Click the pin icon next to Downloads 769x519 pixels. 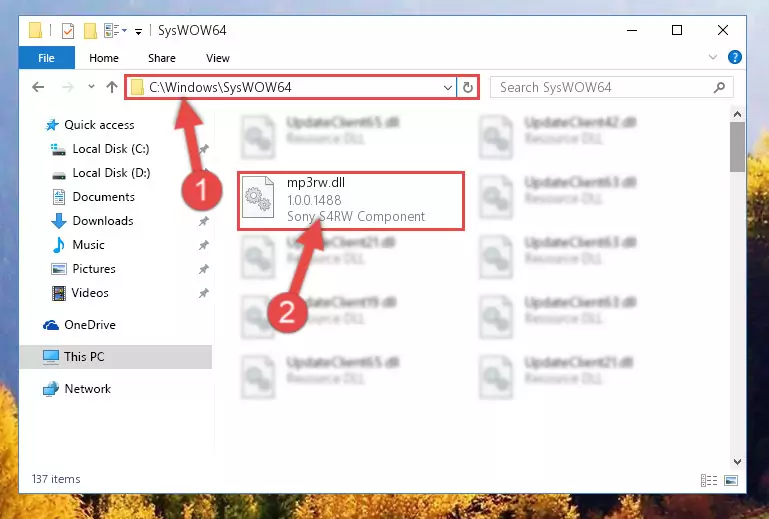[x=204, y=221]
